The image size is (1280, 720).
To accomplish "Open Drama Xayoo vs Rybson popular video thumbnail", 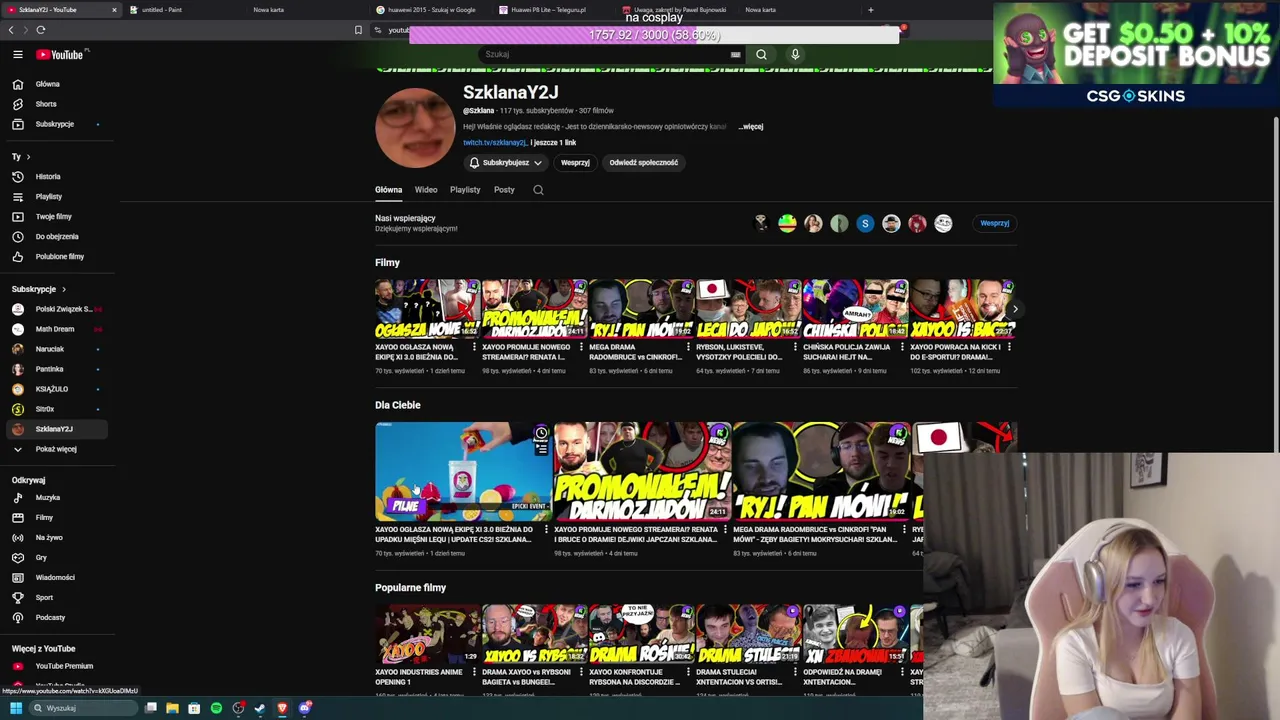I will coord(533,633).
